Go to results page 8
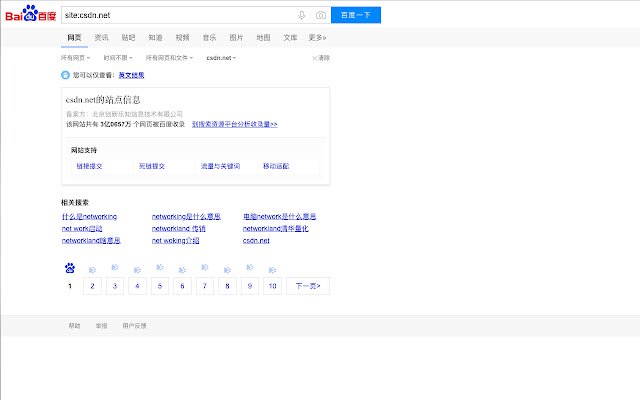 (227, 286)
